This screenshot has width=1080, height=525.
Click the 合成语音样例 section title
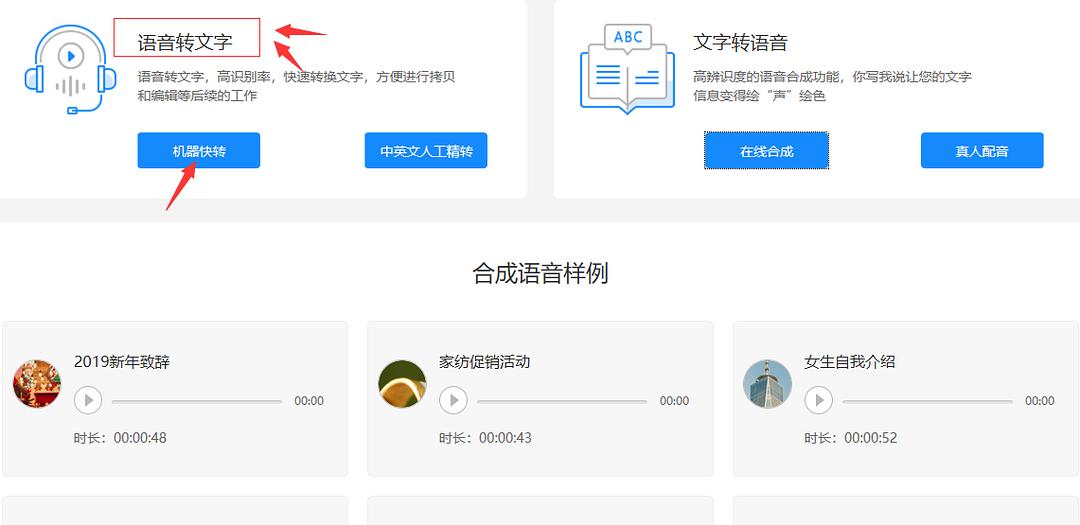coord(540,274)
